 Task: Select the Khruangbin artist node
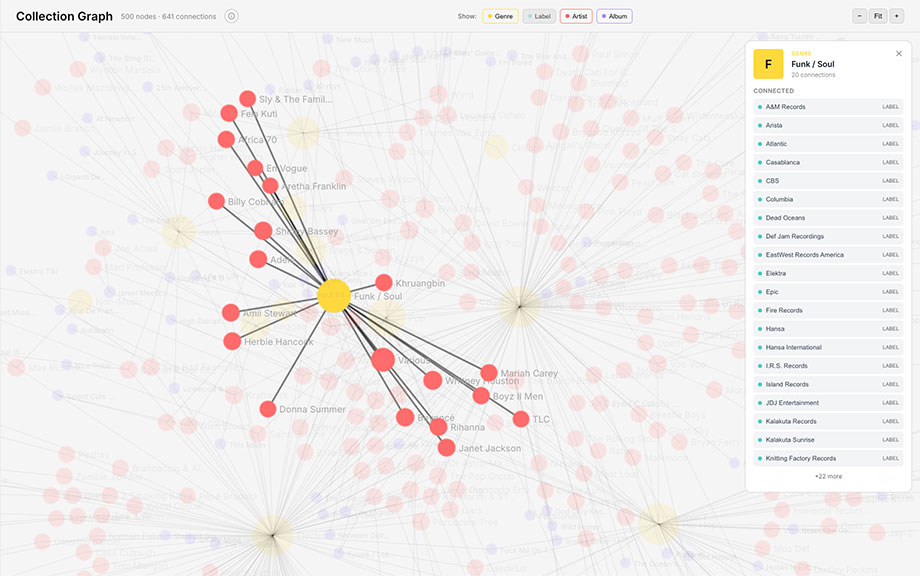pos(384,283)
